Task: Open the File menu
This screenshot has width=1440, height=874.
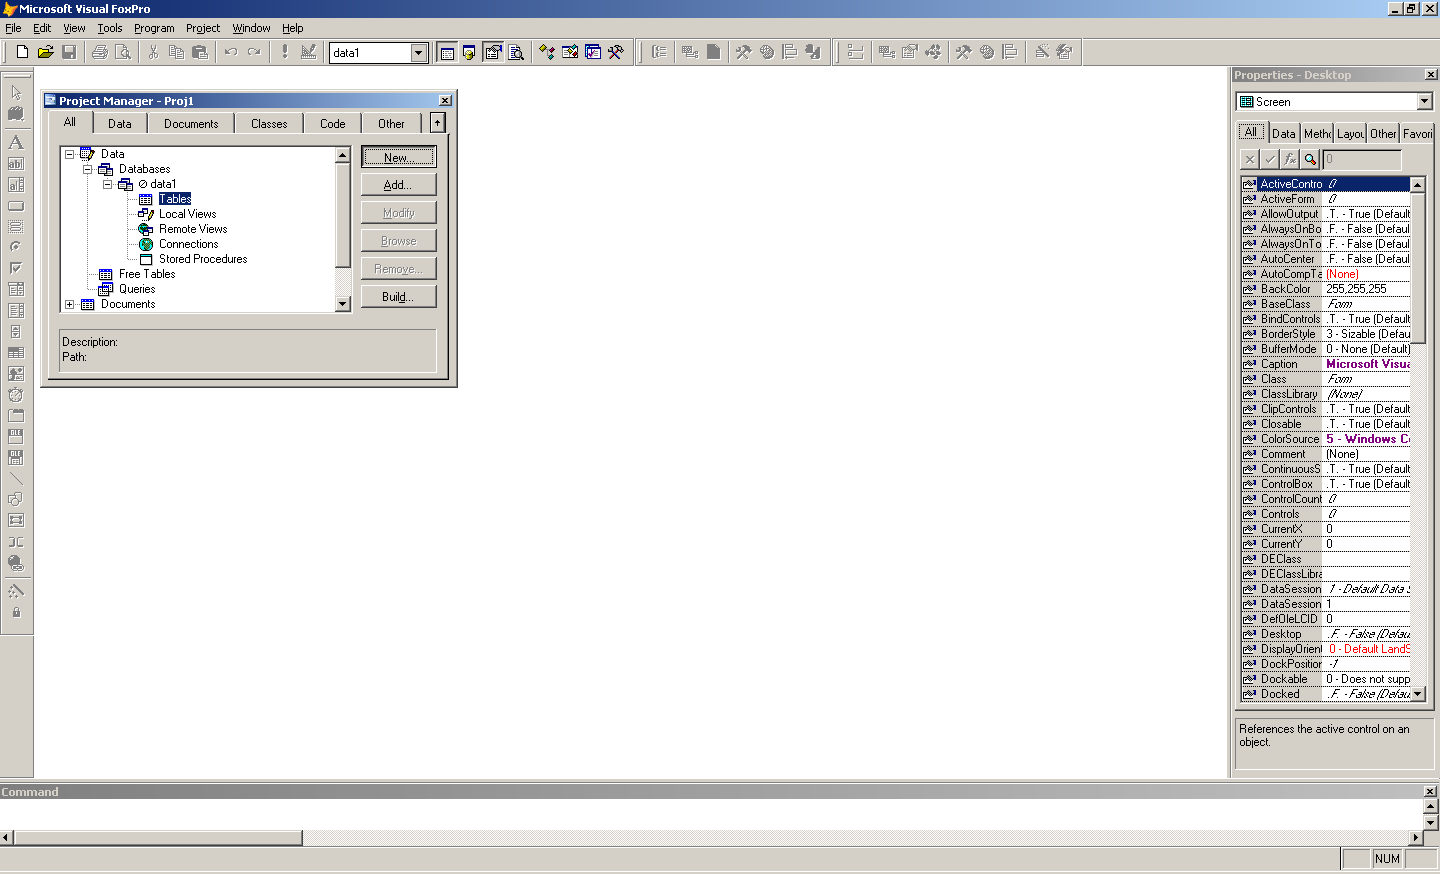Action: click(x=13, y=28)
